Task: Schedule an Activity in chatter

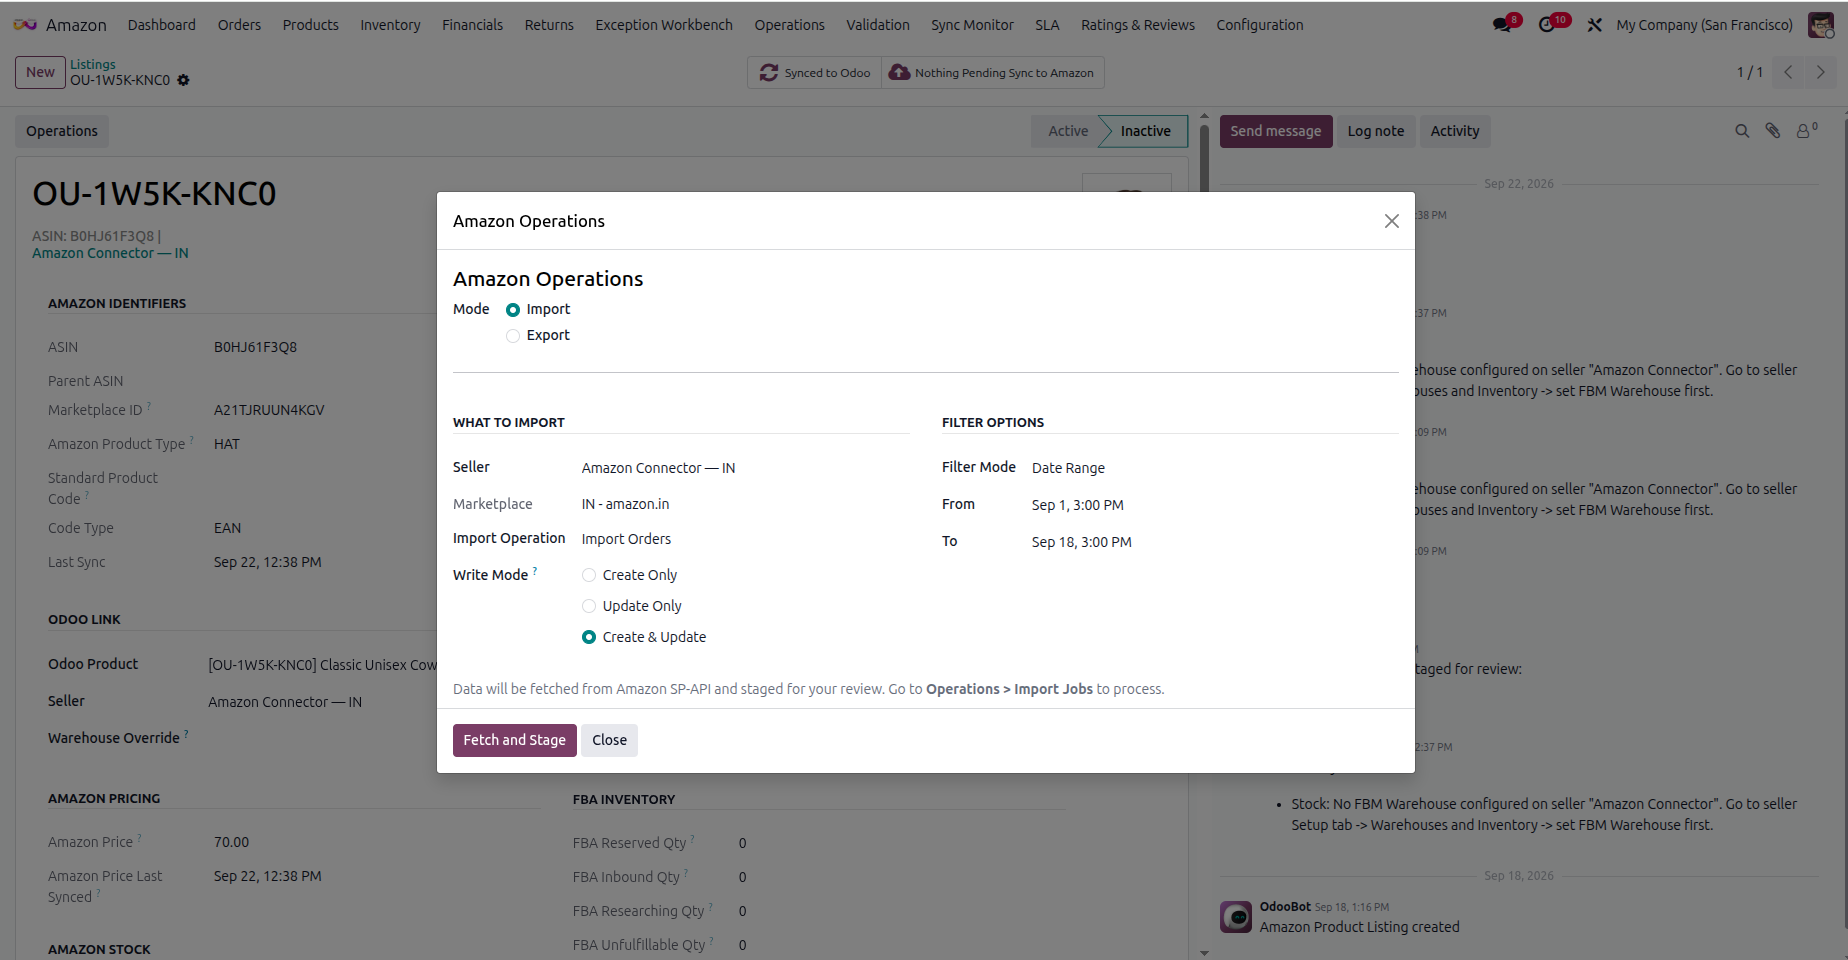Action: pyautogui.click(x=1454, y=131)
